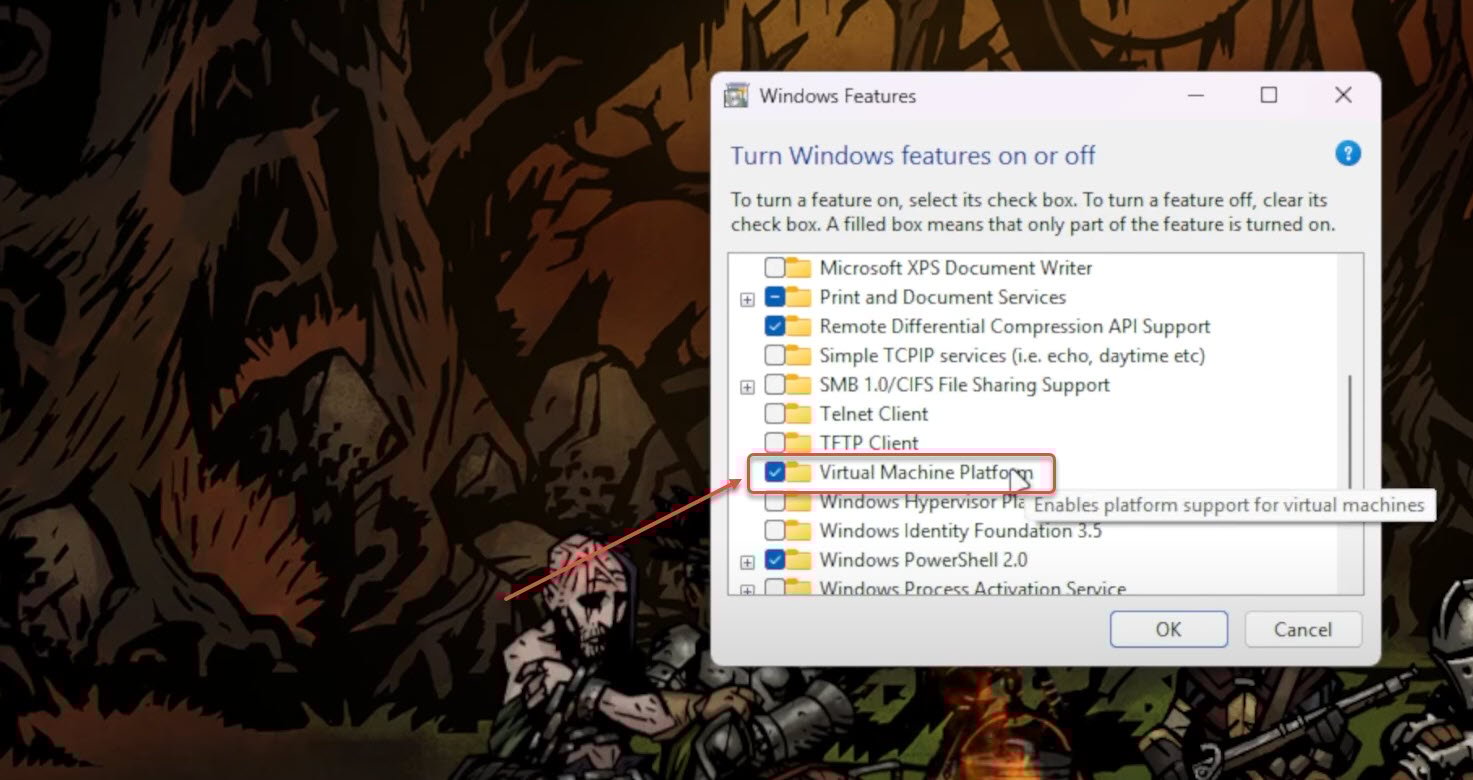The width and height of the screenshot is (1473, 780).
Task: Expand SMB 1.0/CIFS File Sharing Support
Action: 746,385
